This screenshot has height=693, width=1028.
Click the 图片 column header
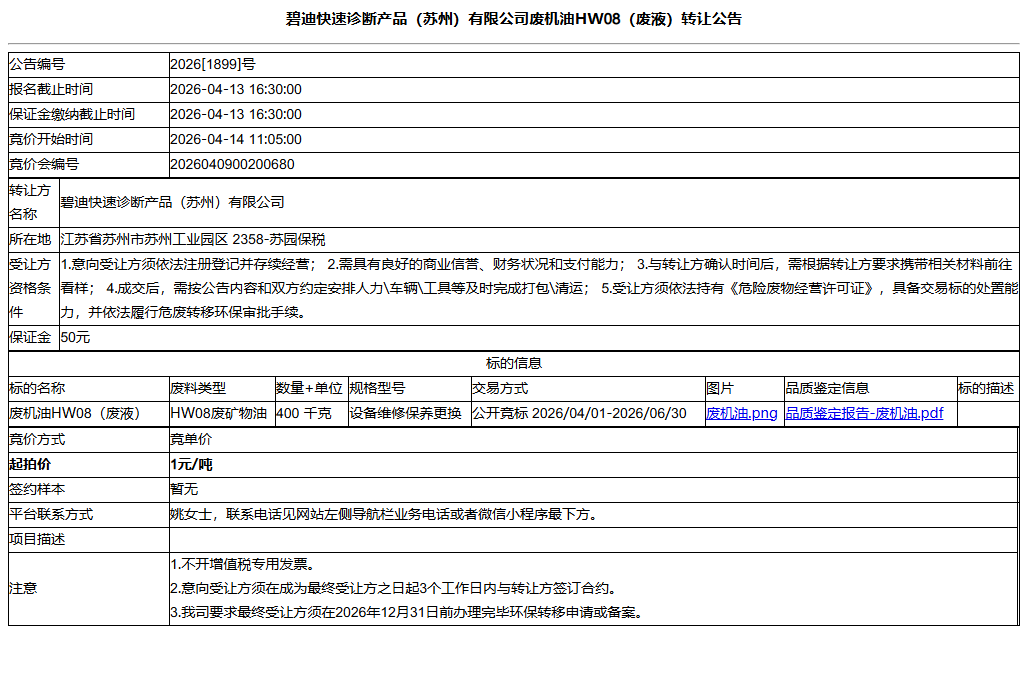click(x=720, y=388)
